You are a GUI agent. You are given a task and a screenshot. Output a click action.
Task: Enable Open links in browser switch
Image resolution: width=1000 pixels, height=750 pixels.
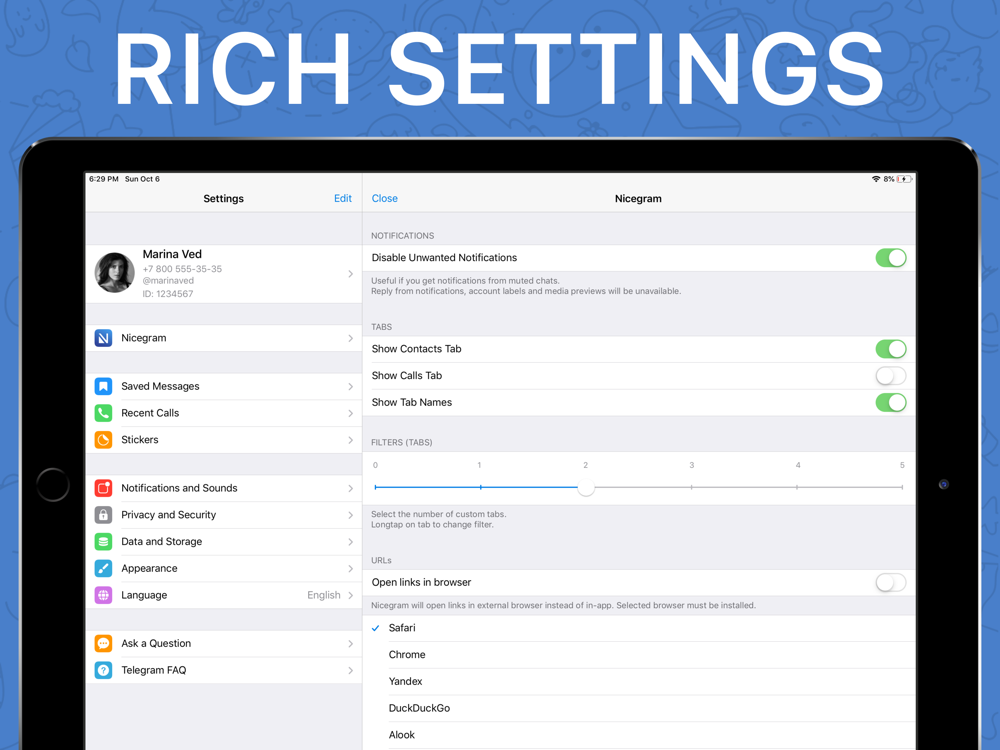tap(891, 583)
